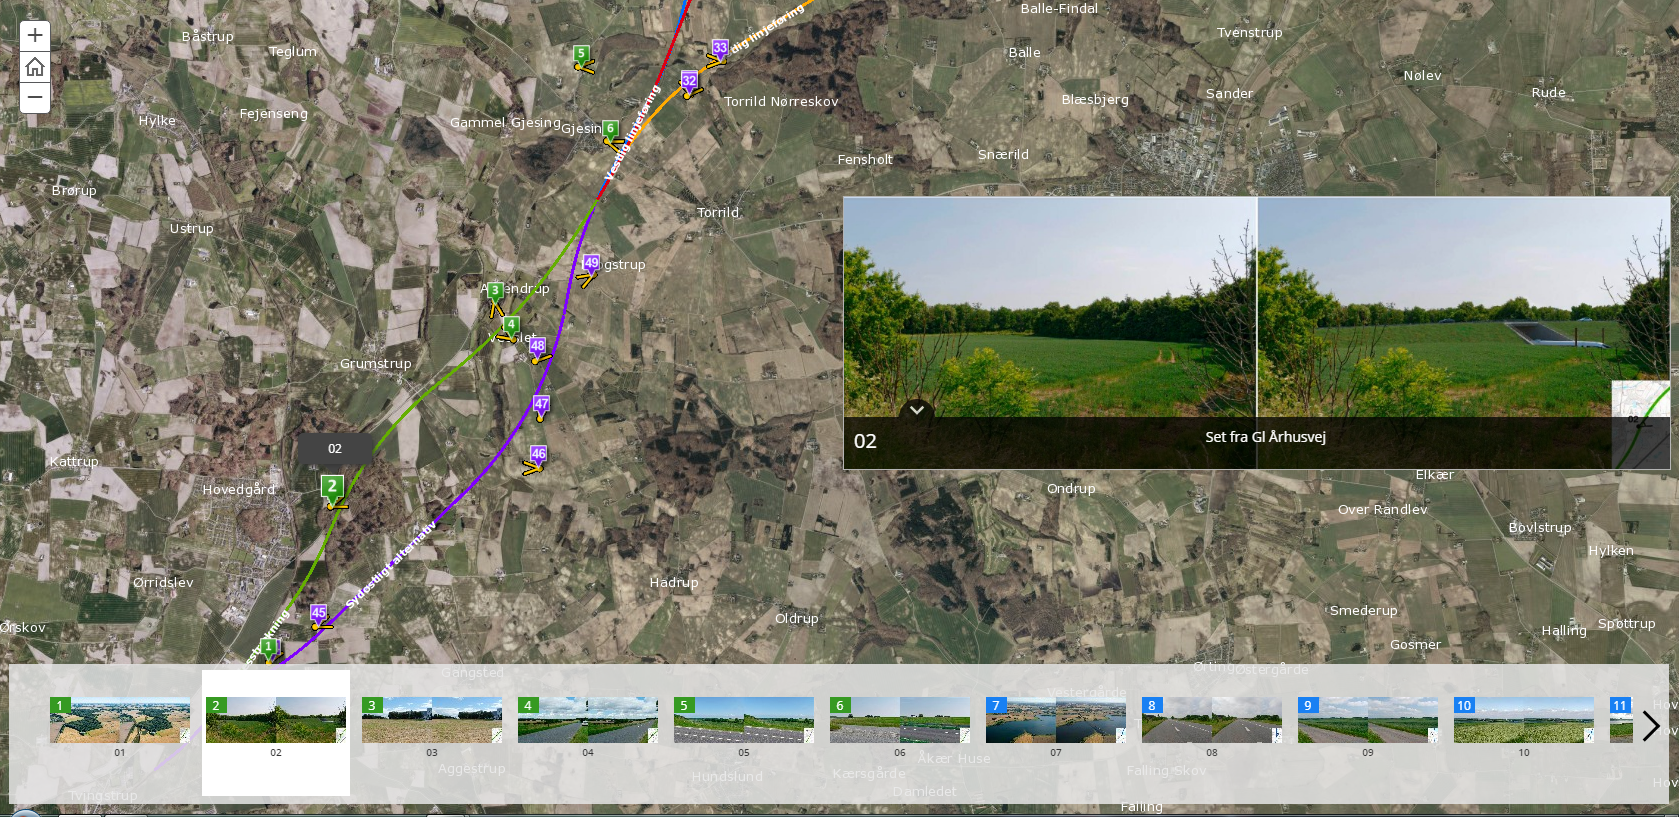1679x817 pixels.
Task: Select green map marker 2
Action: [332, 488]
